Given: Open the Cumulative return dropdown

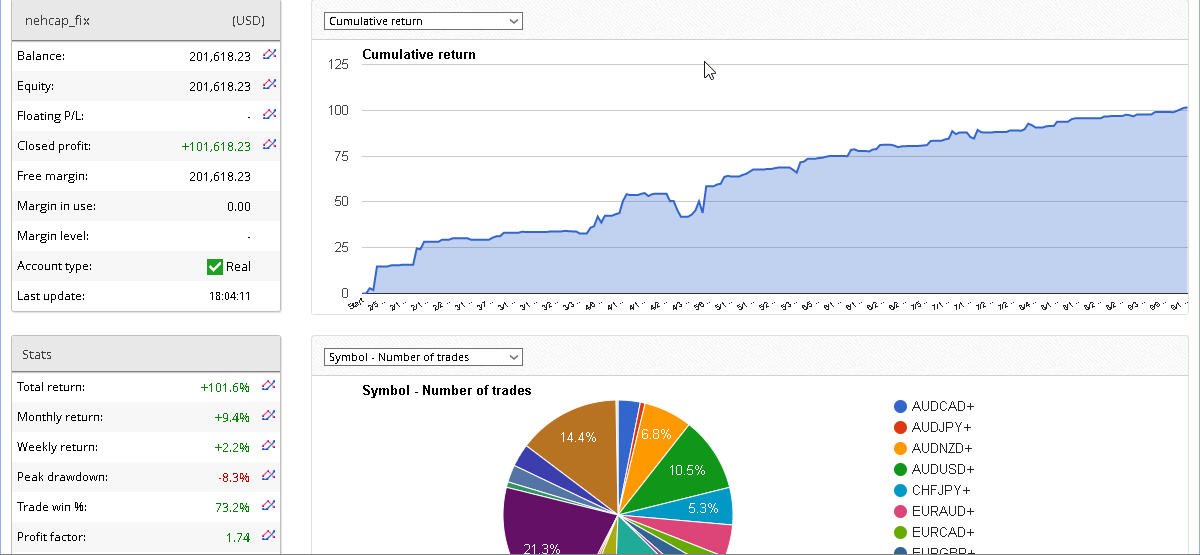Looking at the screenshot, I should [423, 21].
